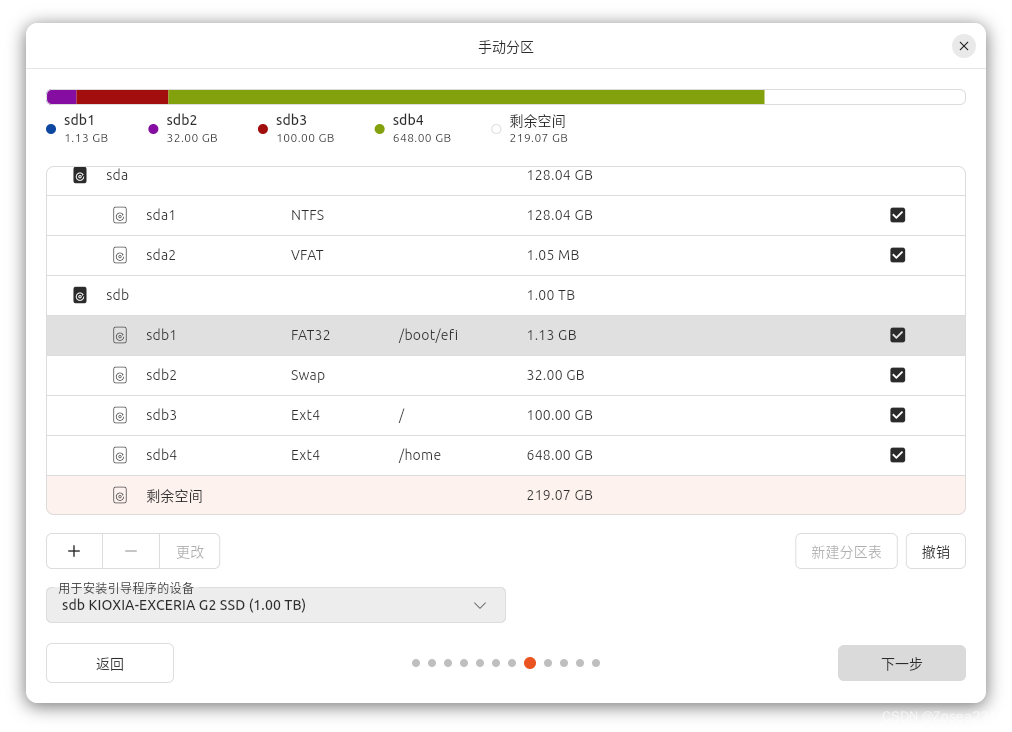This screenshot has height=732, width=1012.
Task: Select the sdb2 row name
Action: [x=161, y=375]
